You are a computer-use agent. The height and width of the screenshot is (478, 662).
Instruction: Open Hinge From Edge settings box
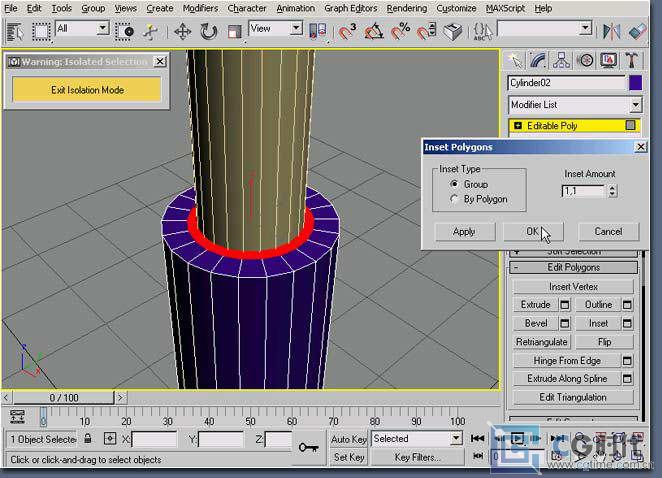coord(627,361)
